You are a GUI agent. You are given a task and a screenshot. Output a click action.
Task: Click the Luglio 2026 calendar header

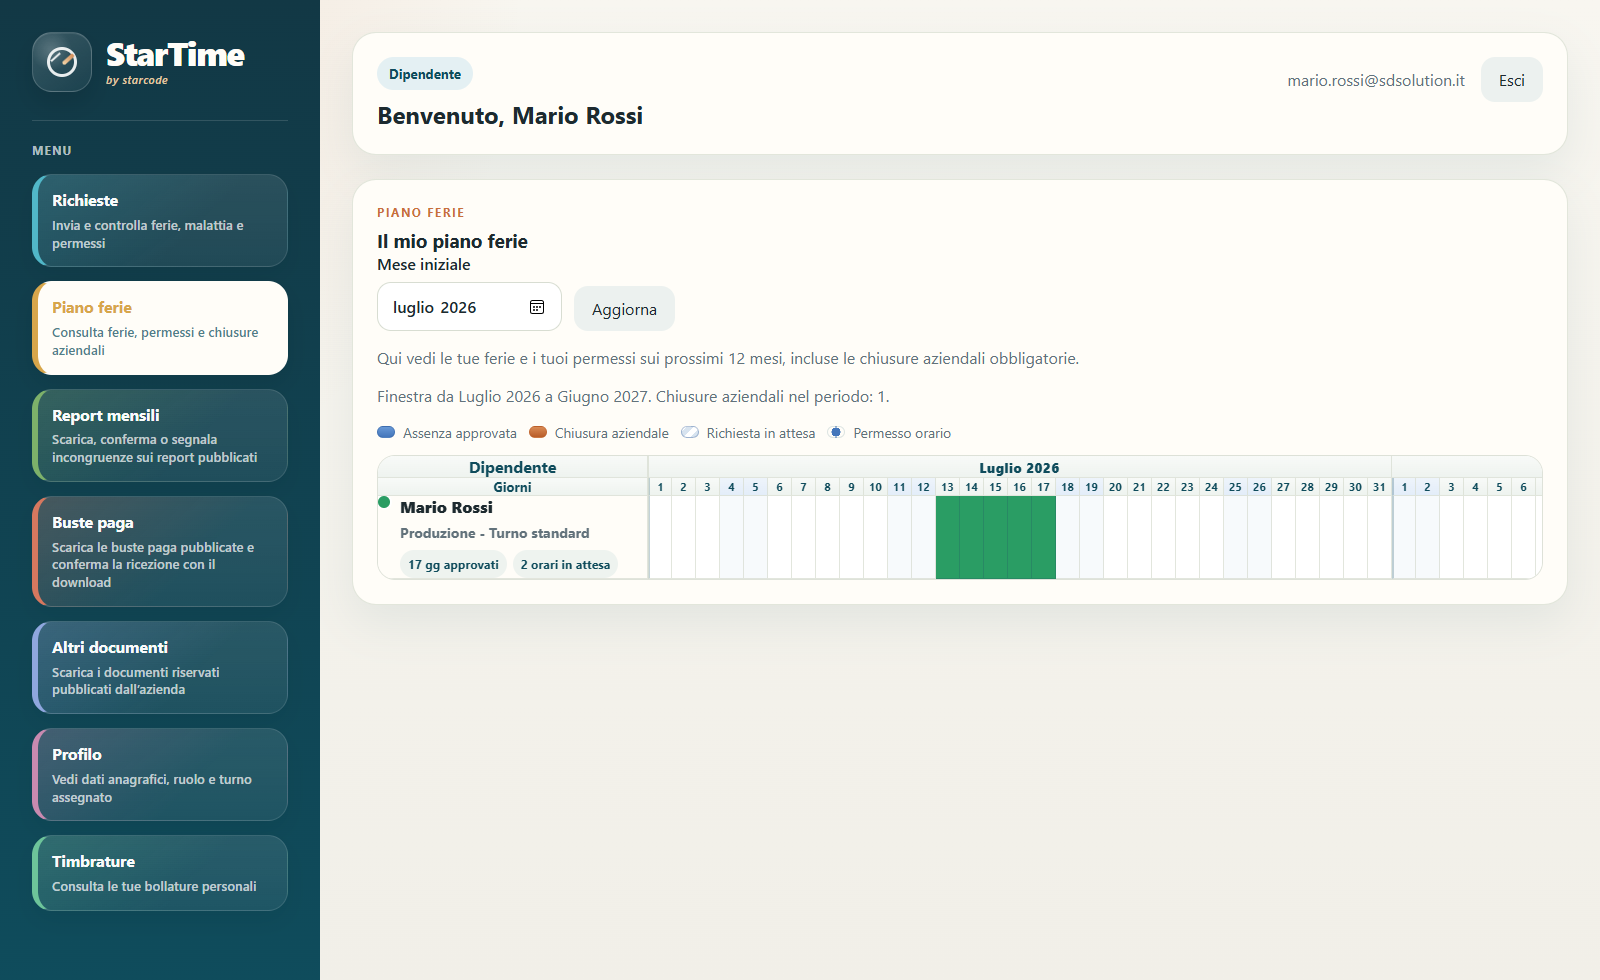[1019, 467]
